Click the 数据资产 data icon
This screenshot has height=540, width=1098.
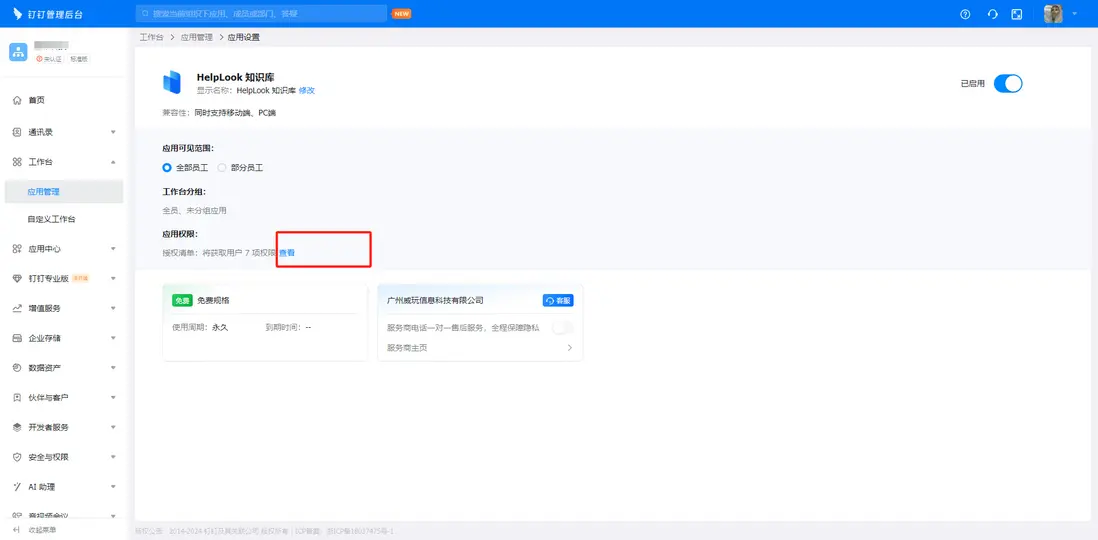click(x=18, y=368)
